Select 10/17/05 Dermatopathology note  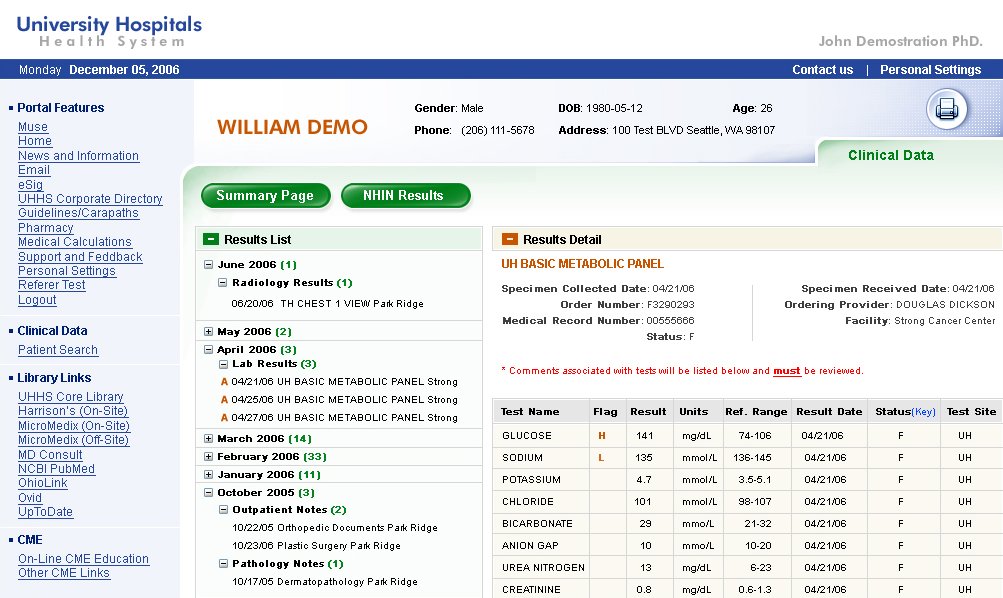point(325,581)
